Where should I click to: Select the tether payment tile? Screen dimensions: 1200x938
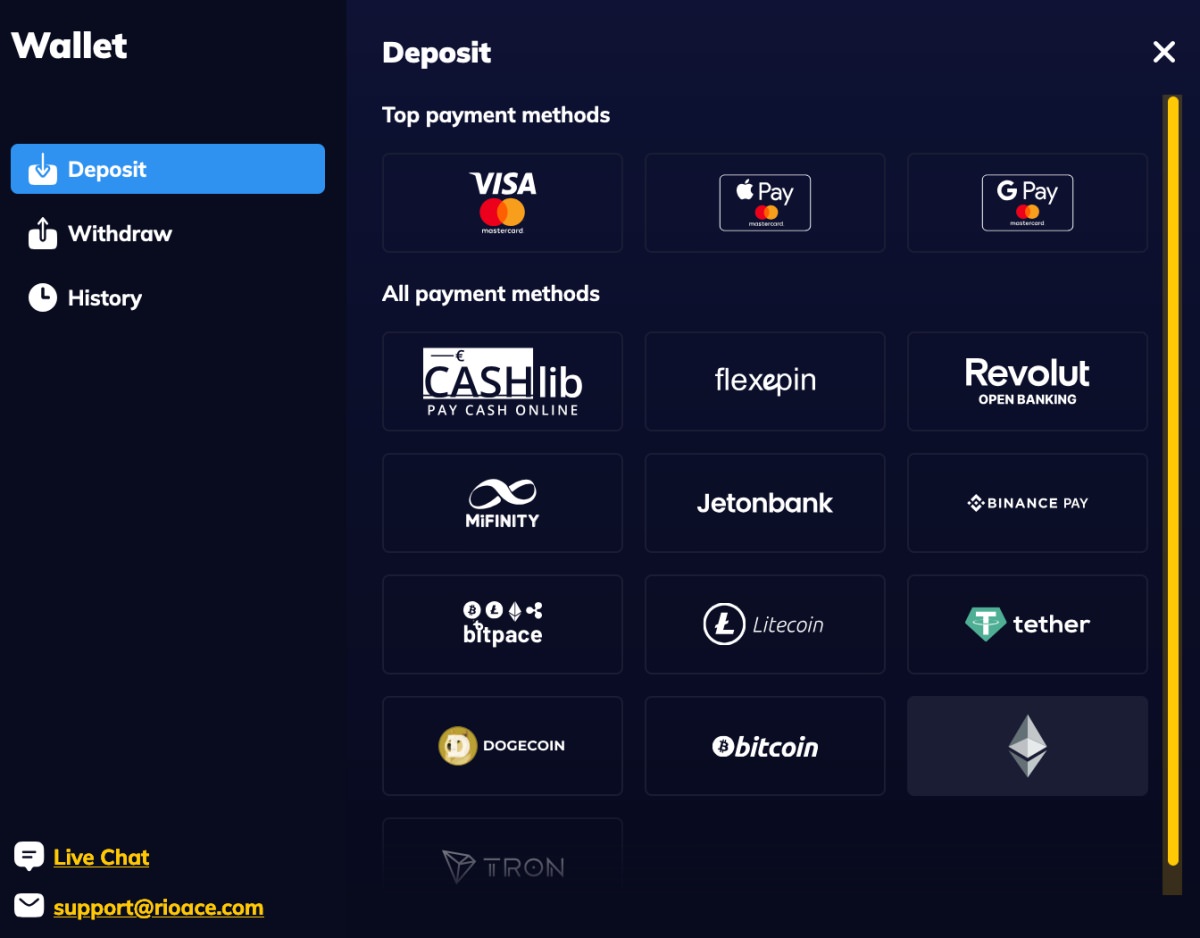[1027, 624]
